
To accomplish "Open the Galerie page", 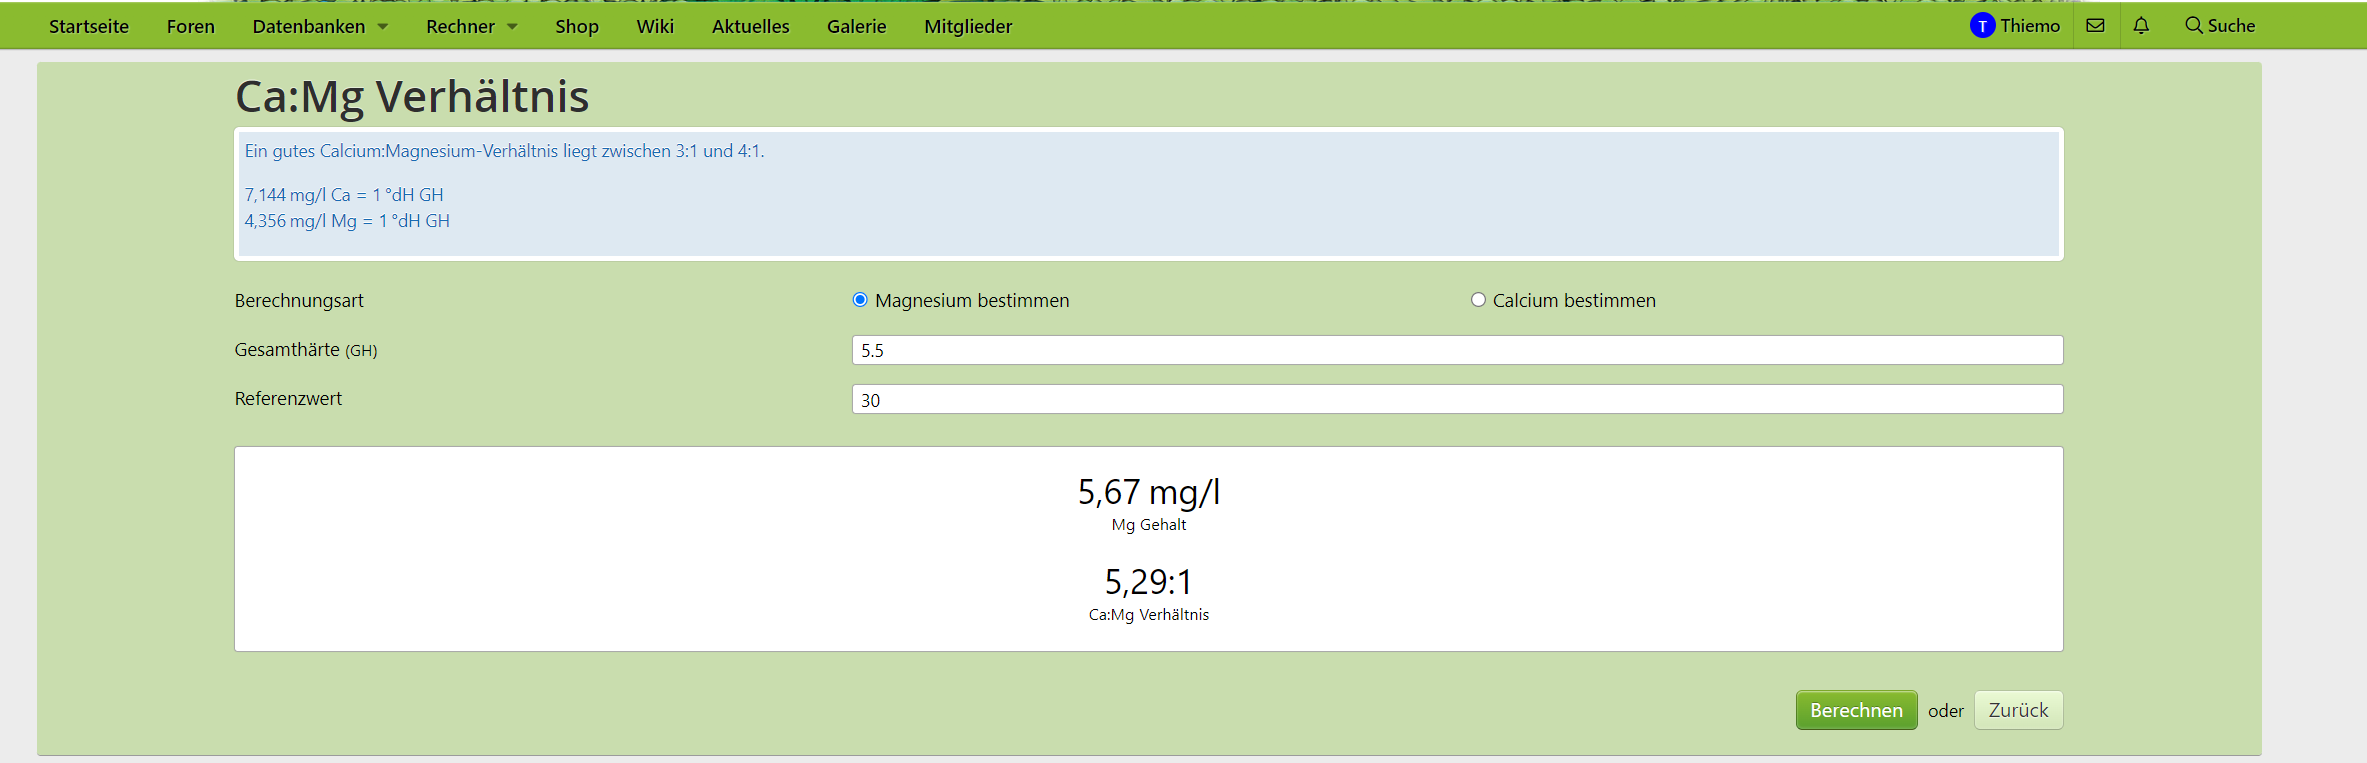I will click(x=856, y=27).
